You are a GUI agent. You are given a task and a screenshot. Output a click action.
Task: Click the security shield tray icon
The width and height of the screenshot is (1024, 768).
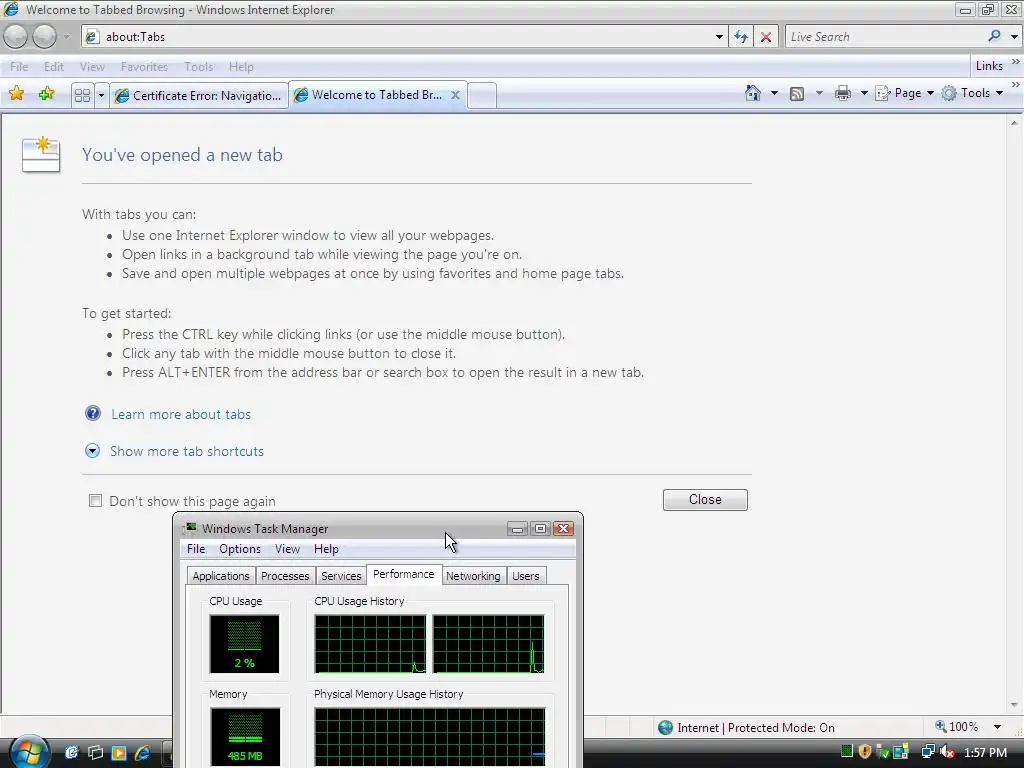point(865,752)
